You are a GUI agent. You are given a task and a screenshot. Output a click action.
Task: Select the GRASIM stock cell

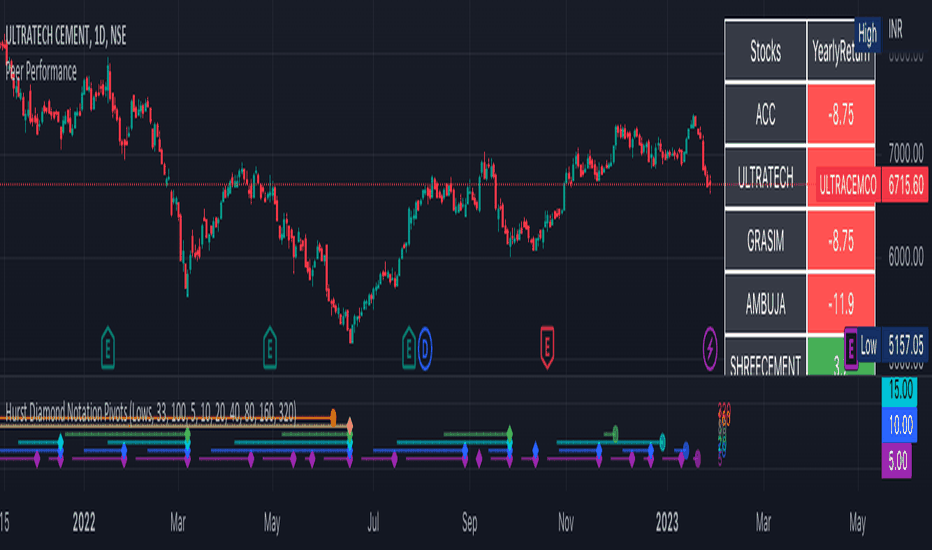point(765,241)
